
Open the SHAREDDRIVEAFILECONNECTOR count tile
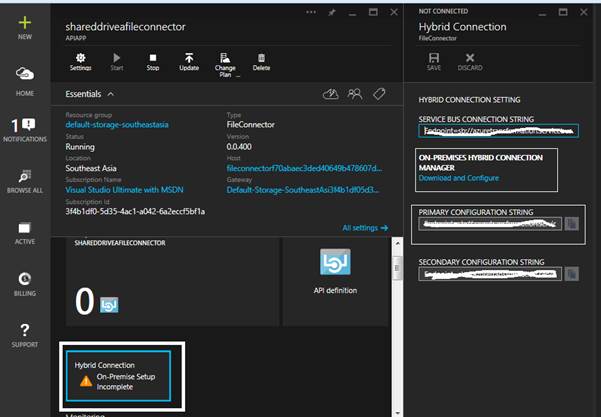pyautogui.click(x=172, y=282)
